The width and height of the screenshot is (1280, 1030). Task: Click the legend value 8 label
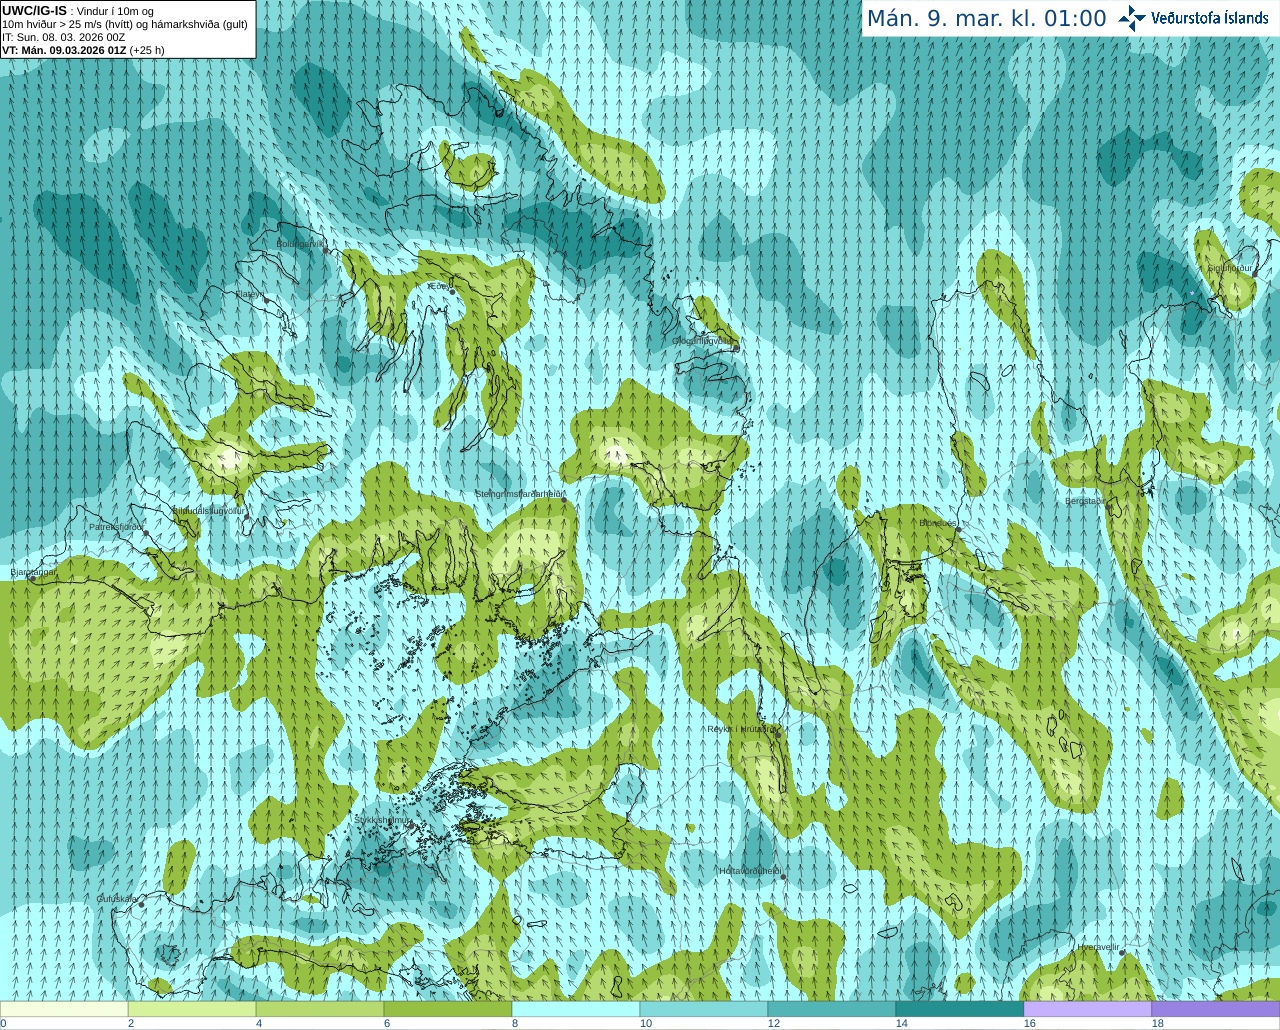tap(517, 1023)
